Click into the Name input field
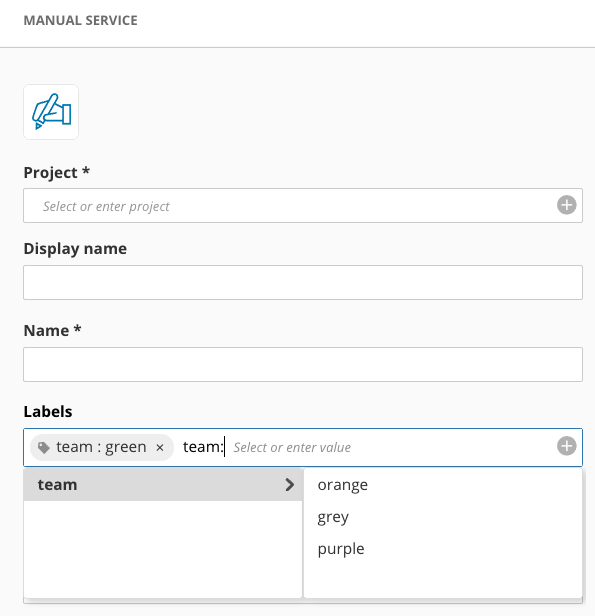The height and width of the screenshot is (616, 595). (303, 364)
